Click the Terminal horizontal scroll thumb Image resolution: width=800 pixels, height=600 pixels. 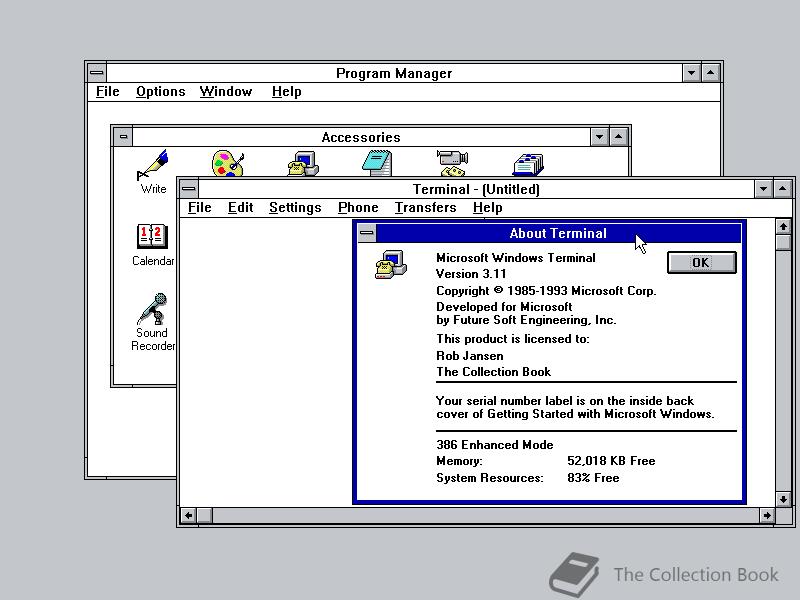(205, 516)
